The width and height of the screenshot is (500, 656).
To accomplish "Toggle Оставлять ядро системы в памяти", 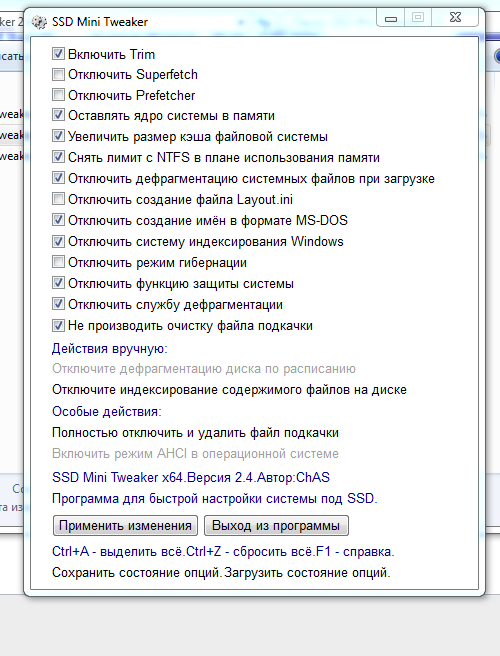I will (x=58, y=115).
